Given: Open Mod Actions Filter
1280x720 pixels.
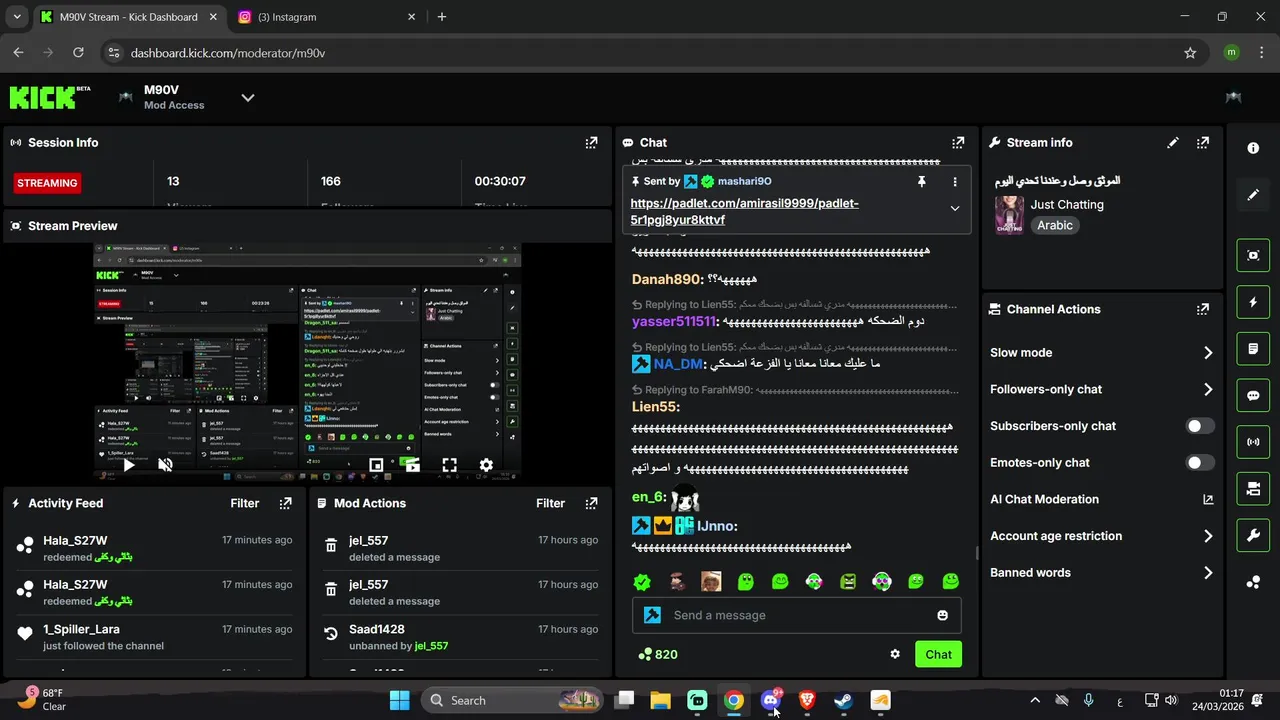Looking at the screenshot, I should 550,503.
